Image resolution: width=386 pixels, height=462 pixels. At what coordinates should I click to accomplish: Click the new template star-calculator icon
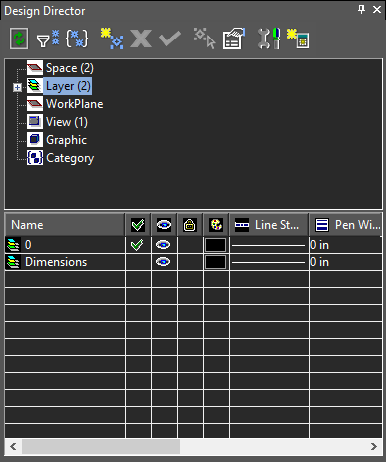point(298,39)
